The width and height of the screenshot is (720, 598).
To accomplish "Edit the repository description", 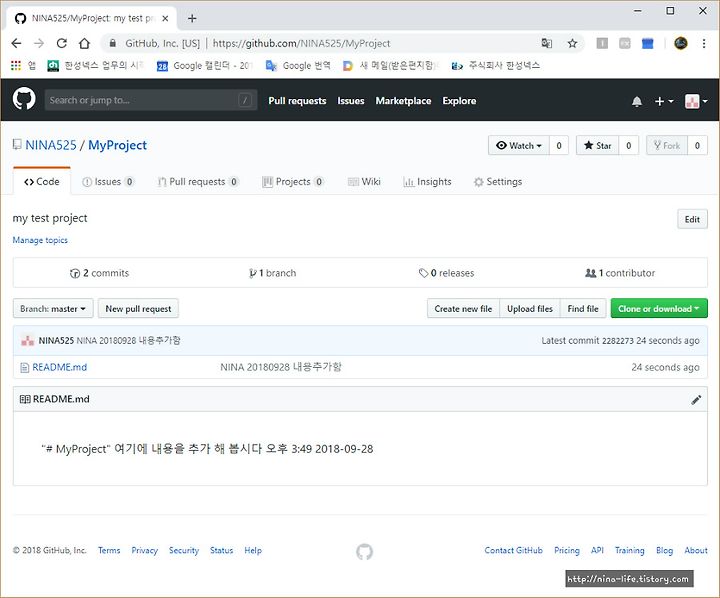I will coord(692,219).
